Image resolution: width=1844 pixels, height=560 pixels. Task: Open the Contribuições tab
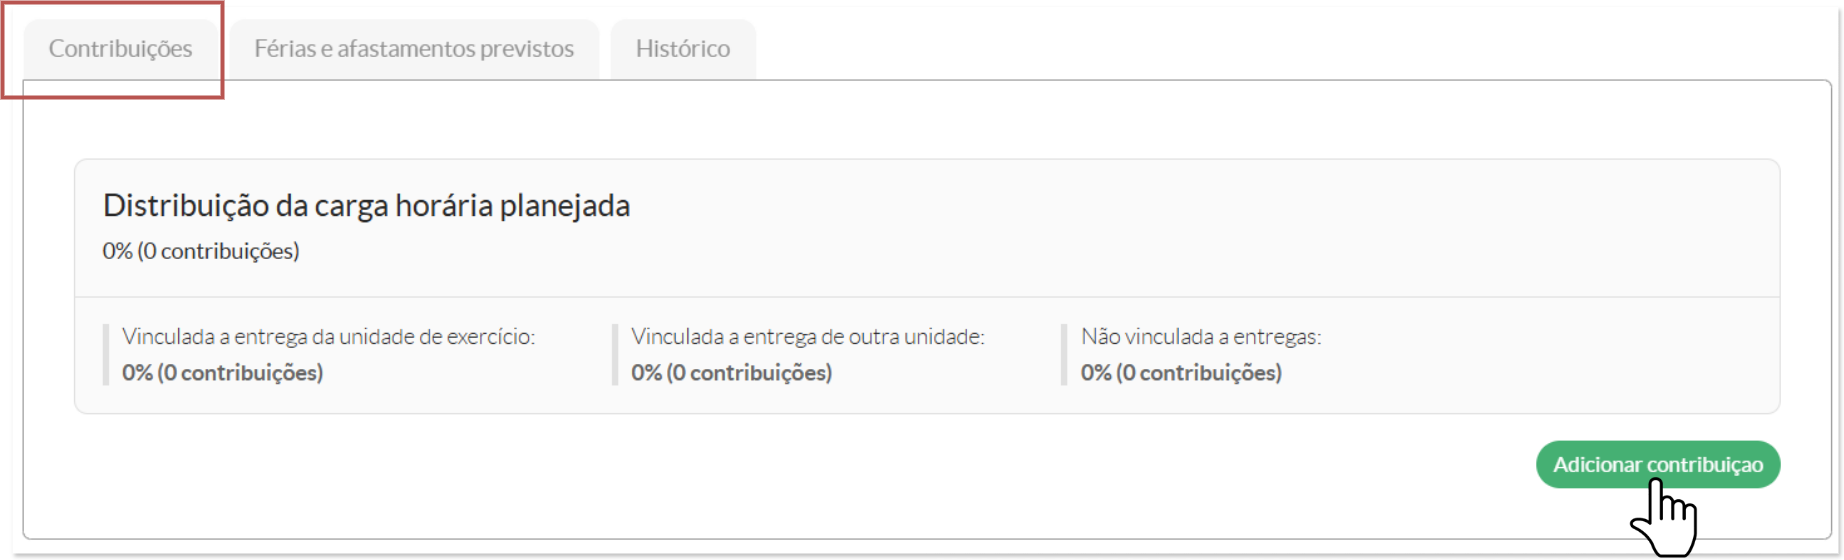pyautogui.click(x=121, y=49)
